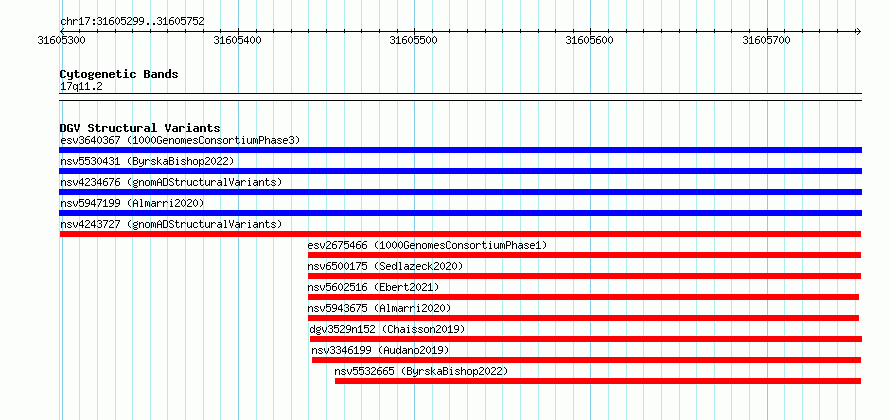Click the nsv5602516 red variant bar
The width and height of the screenshot is (890, 420).
583,297
